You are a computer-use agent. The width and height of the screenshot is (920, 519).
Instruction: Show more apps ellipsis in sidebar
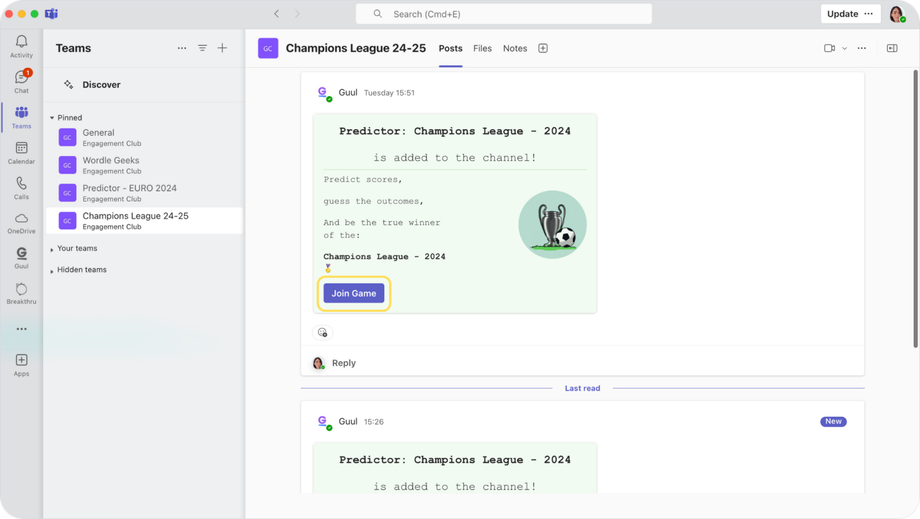pyautogui.click(x=22, y=329)
